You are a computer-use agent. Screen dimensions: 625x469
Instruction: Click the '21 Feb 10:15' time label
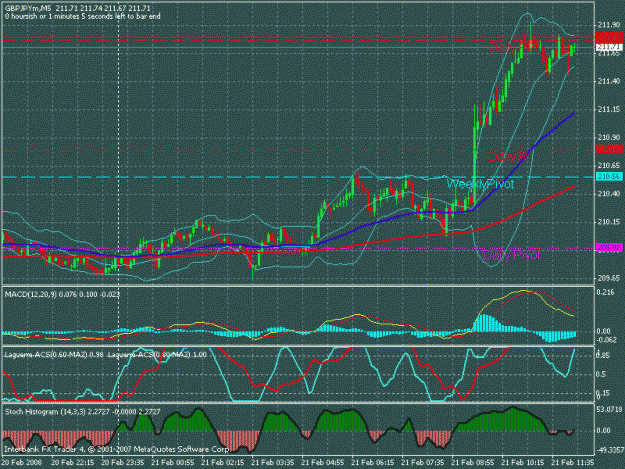click(x=523, y=463)
